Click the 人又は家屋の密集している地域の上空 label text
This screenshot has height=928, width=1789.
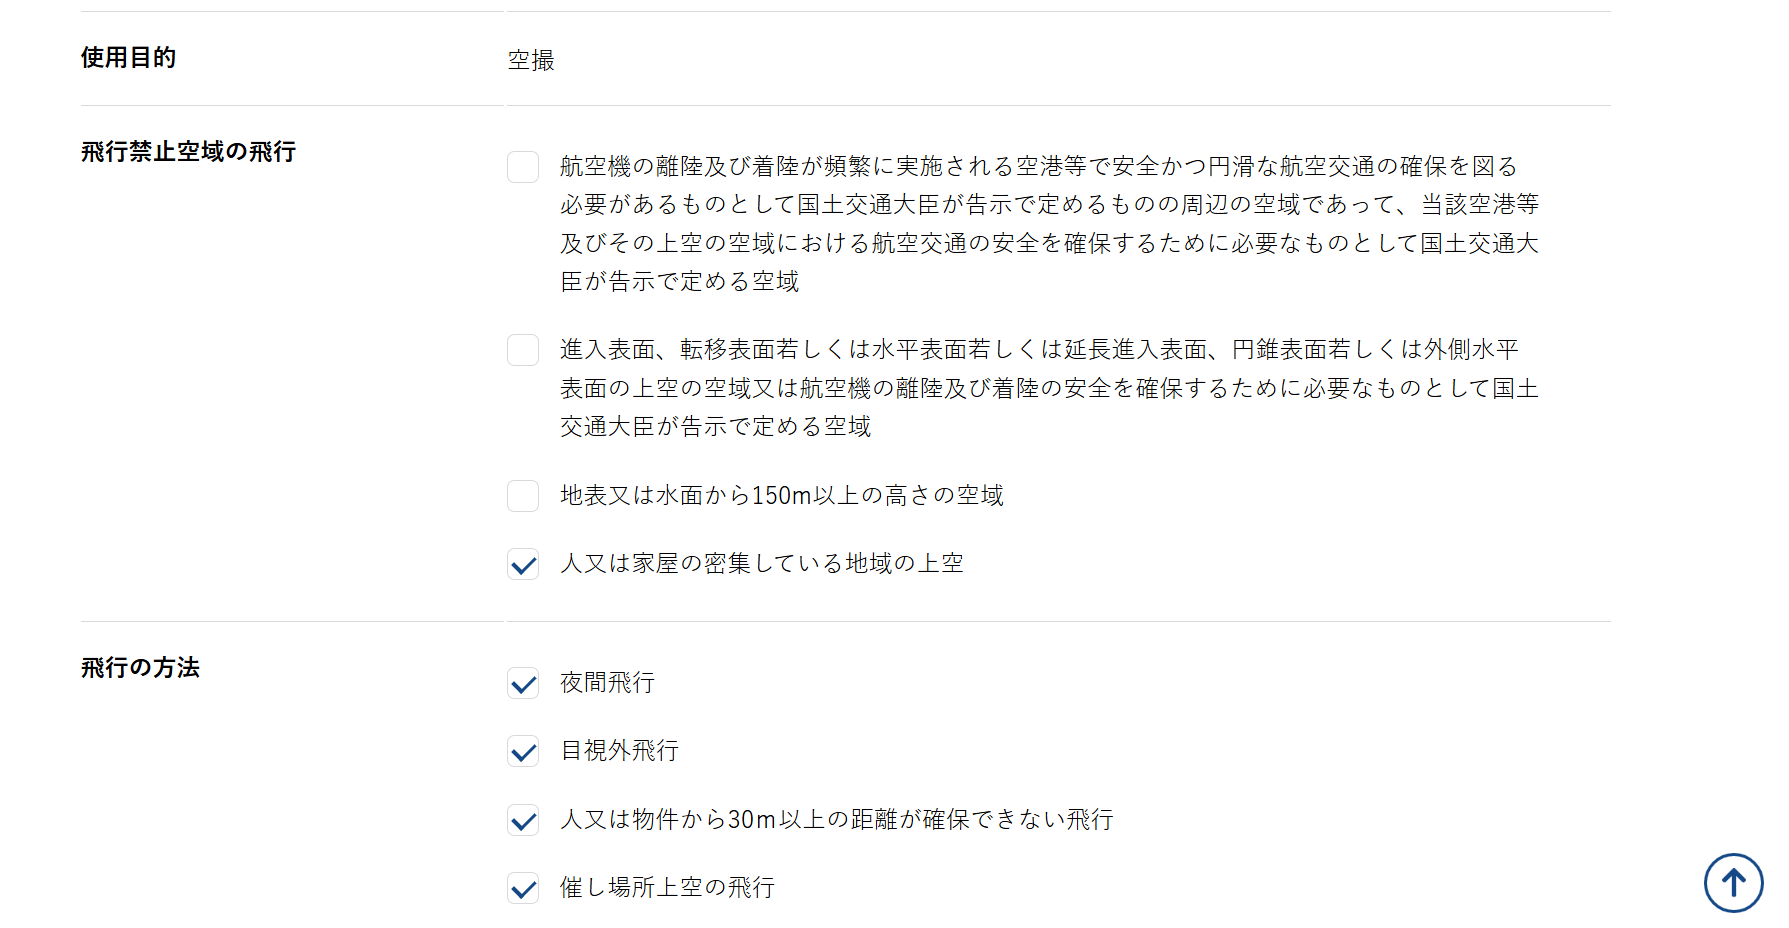tap(761, 564)
